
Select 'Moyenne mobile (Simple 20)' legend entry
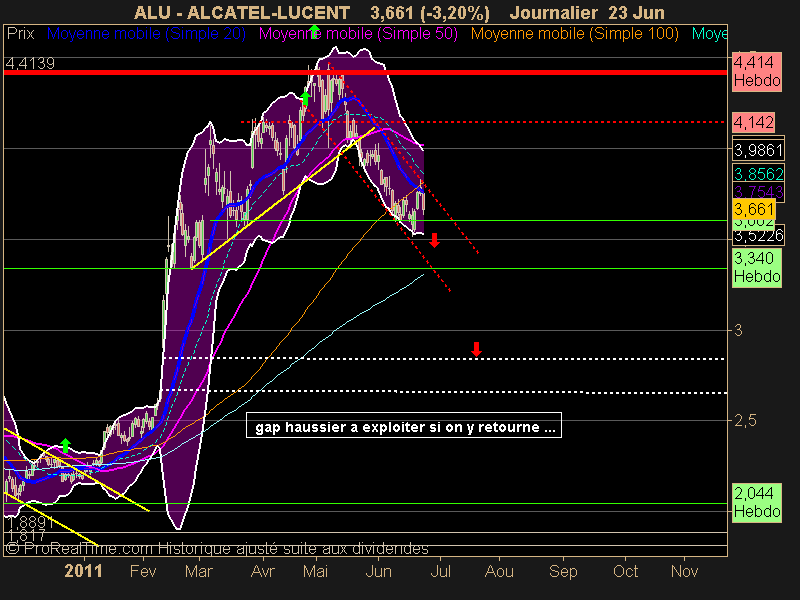click(146, 34)
